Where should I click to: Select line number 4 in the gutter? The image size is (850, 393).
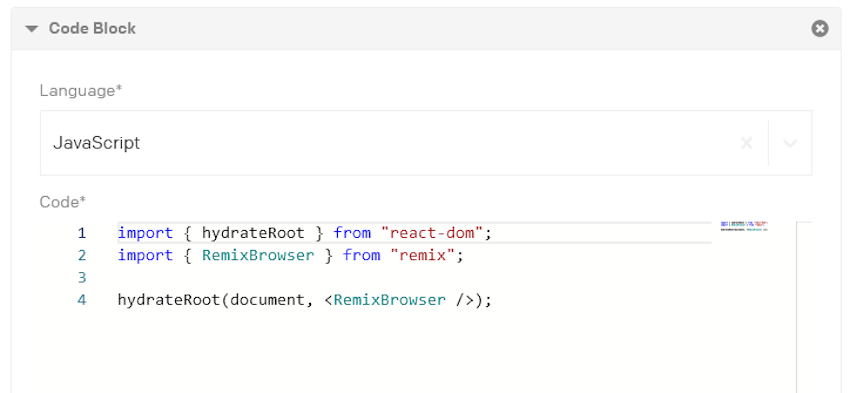coord(81,300)
